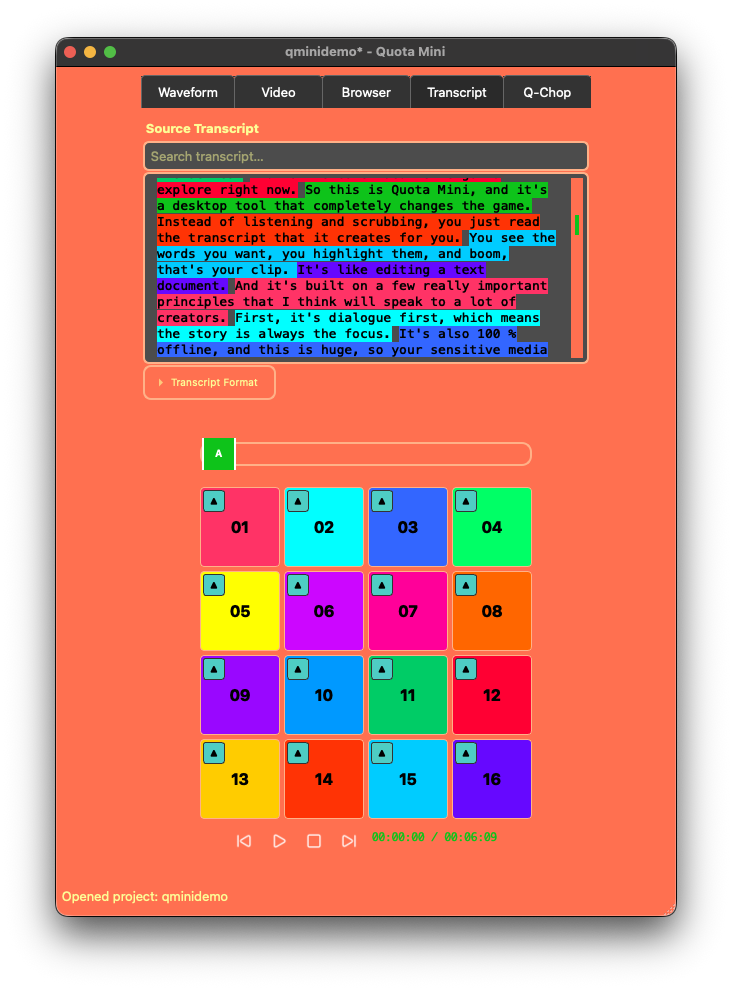
Task: Click the segment "It's like editing a text"
Action: pyautogui.click(x=391, y=270)
